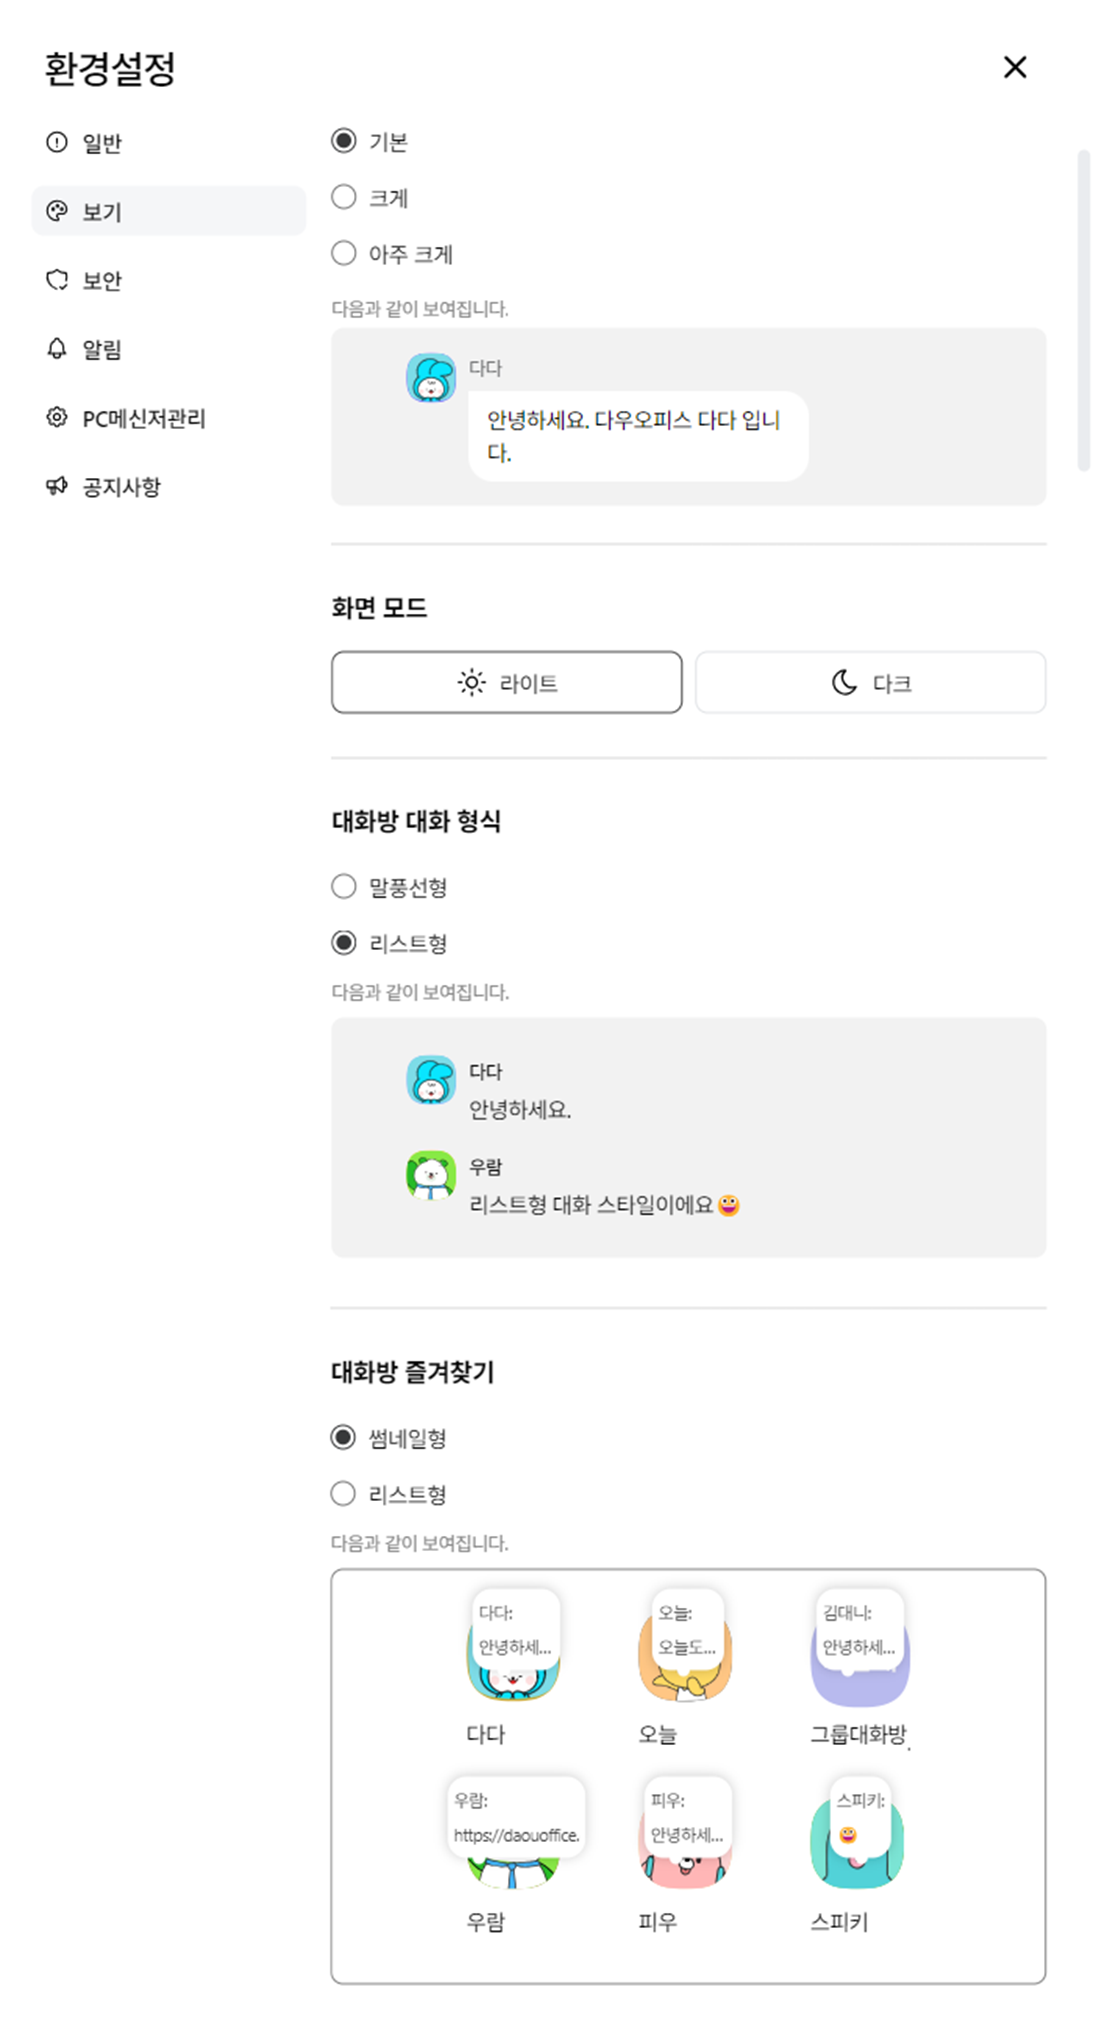Click the gear icon for PC메신저관리
The image size is (1095, 2022).
57,418
